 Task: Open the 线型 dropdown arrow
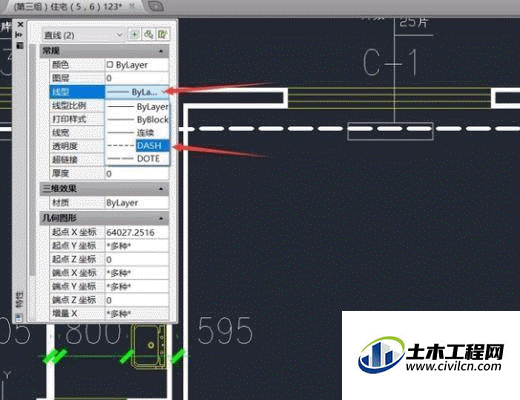tap(164, 92)
